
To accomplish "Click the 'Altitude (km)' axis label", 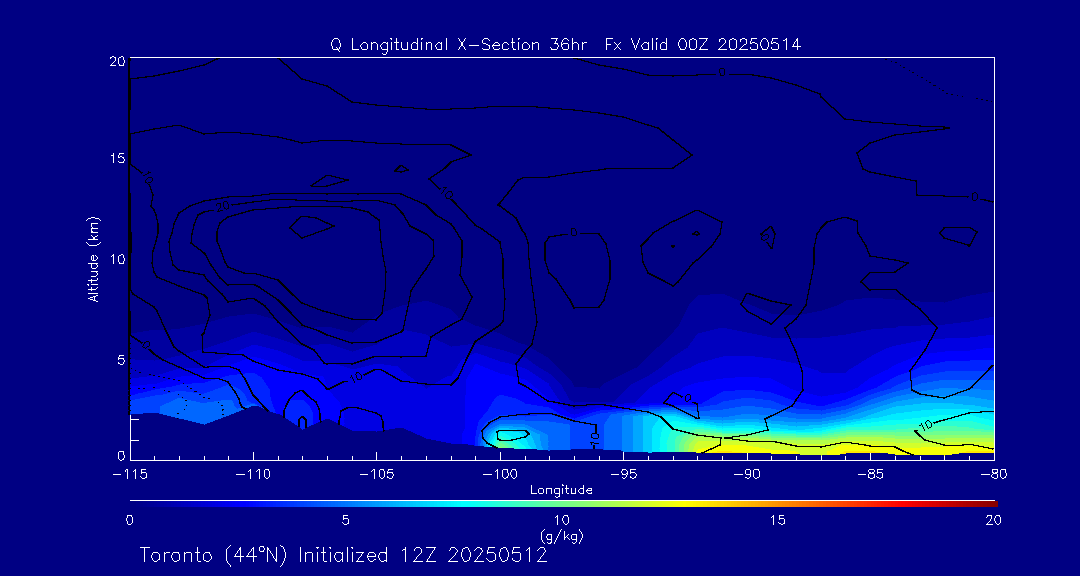I will (x=94, y=258).
